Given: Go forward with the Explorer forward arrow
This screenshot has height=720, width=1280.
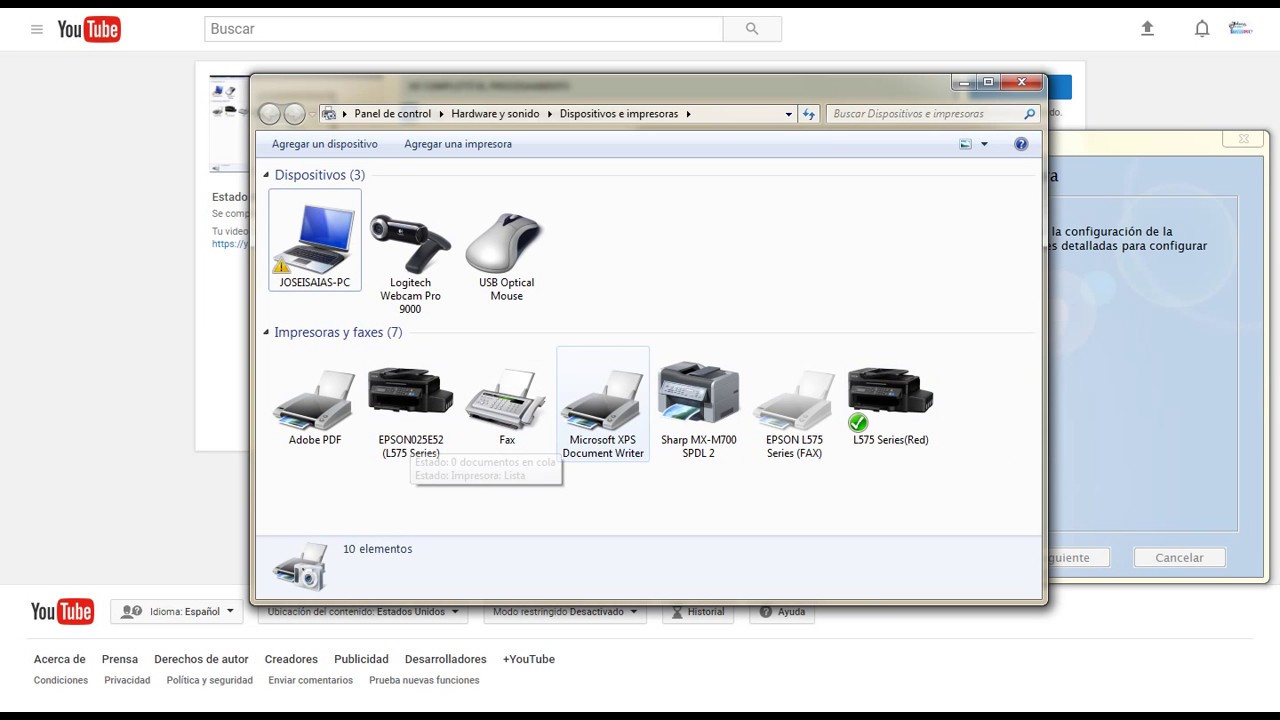Looking at the screenshot, I should 294,114.
